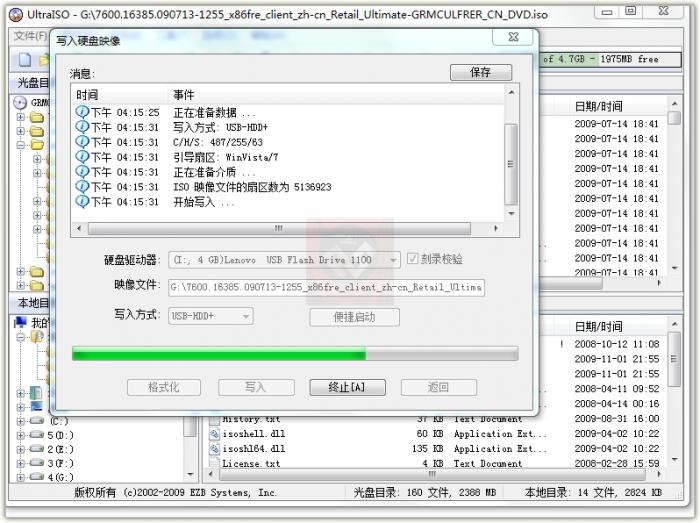This screenshot has width=700, height=523.
Task: Click the 映像文件 path input field
Action: coord(326,287)
